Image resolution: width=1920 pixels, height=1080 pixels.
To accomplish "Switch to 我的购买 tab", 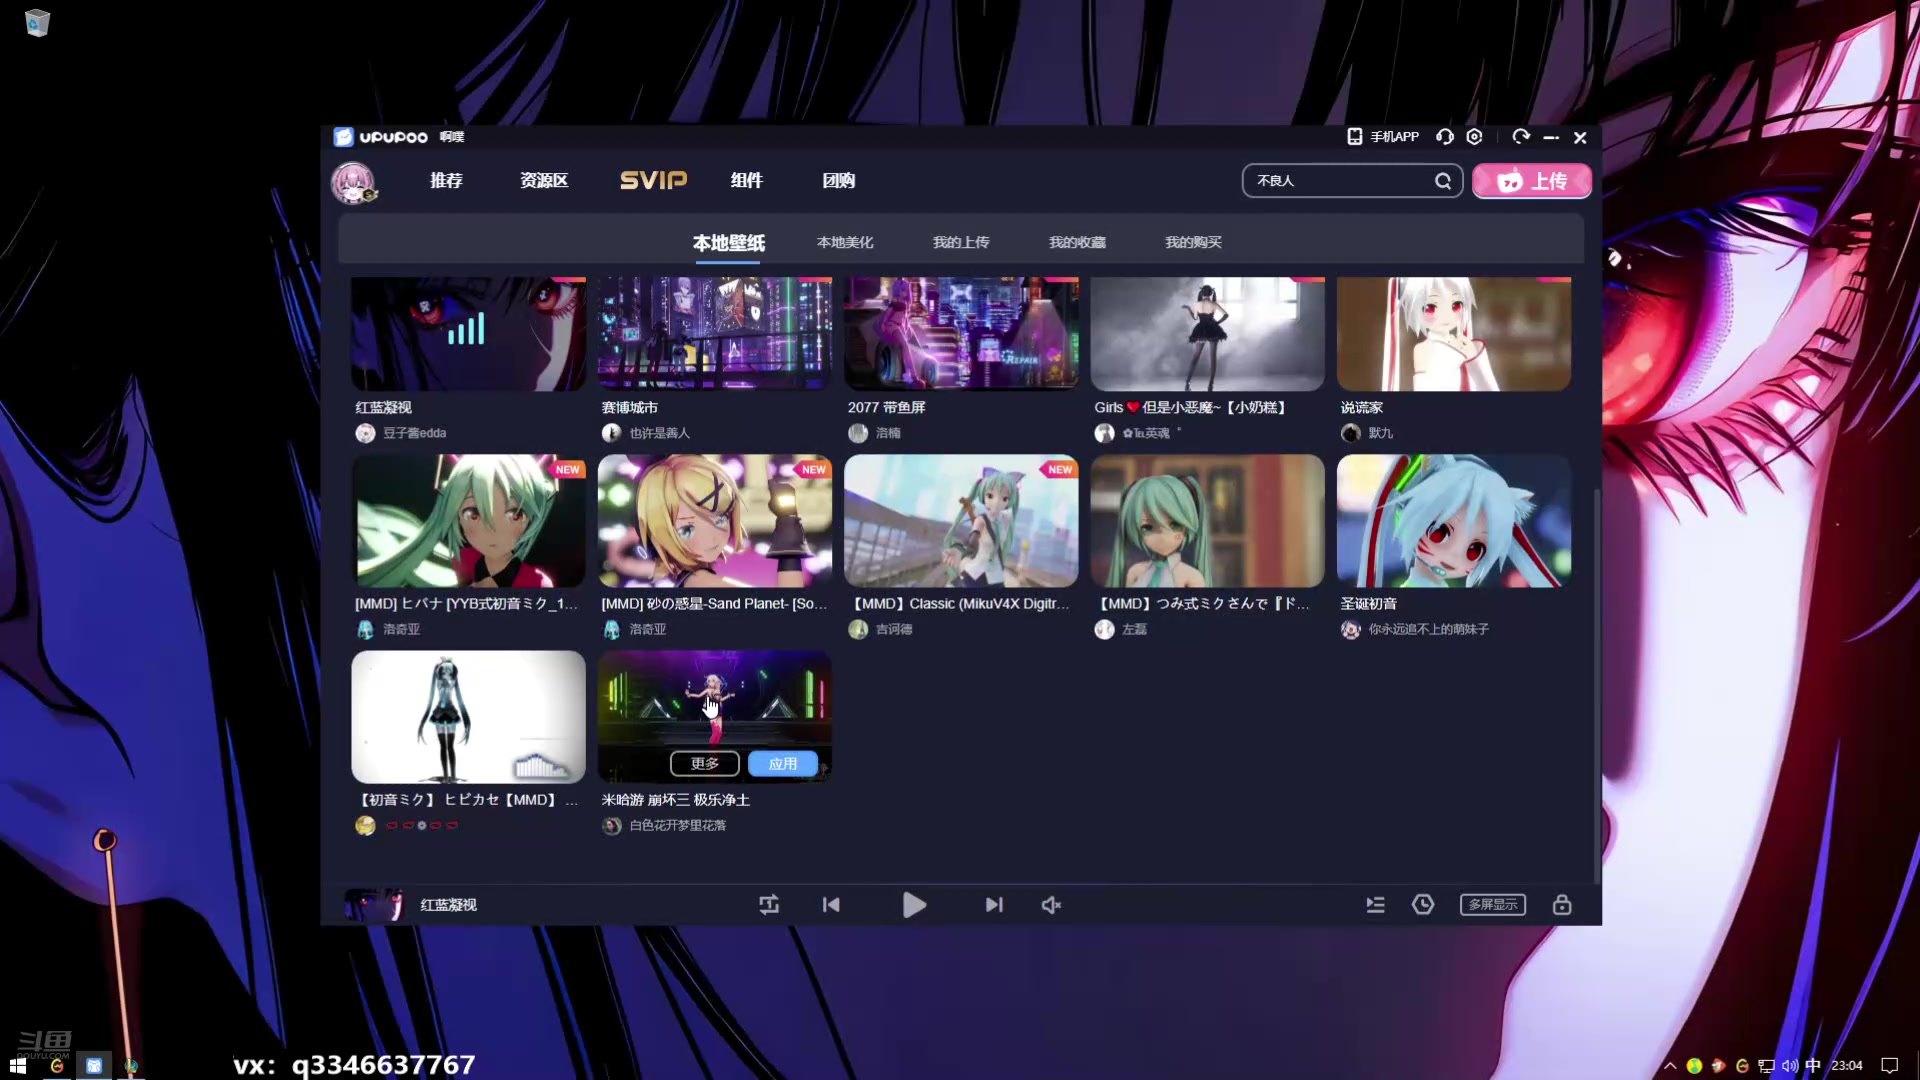I will [1193, 243].
